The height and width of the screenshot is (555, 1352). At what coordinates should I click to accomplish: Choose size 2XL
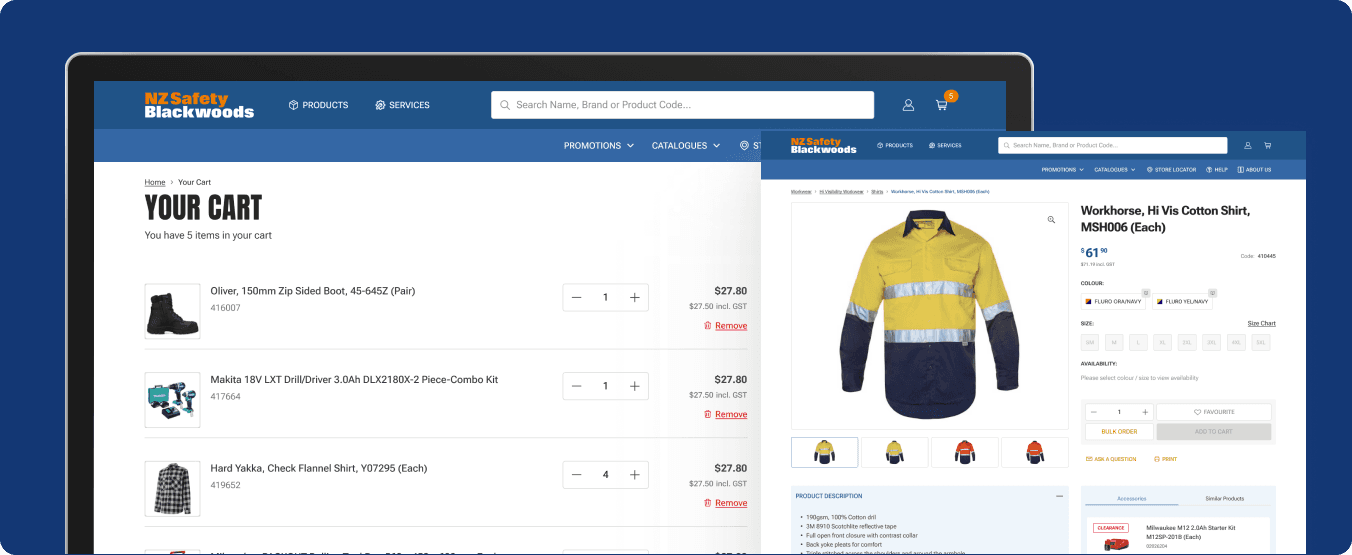tap(1187, 342)
